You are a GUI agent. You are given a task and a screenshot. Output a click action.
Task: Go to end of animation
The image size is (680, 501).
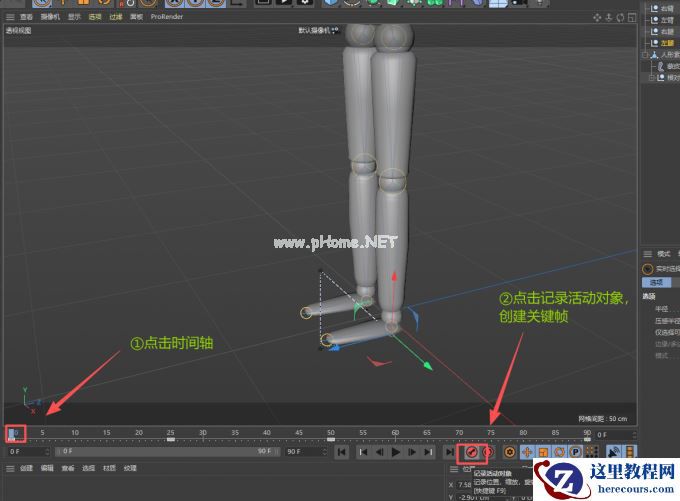(450, 452)
